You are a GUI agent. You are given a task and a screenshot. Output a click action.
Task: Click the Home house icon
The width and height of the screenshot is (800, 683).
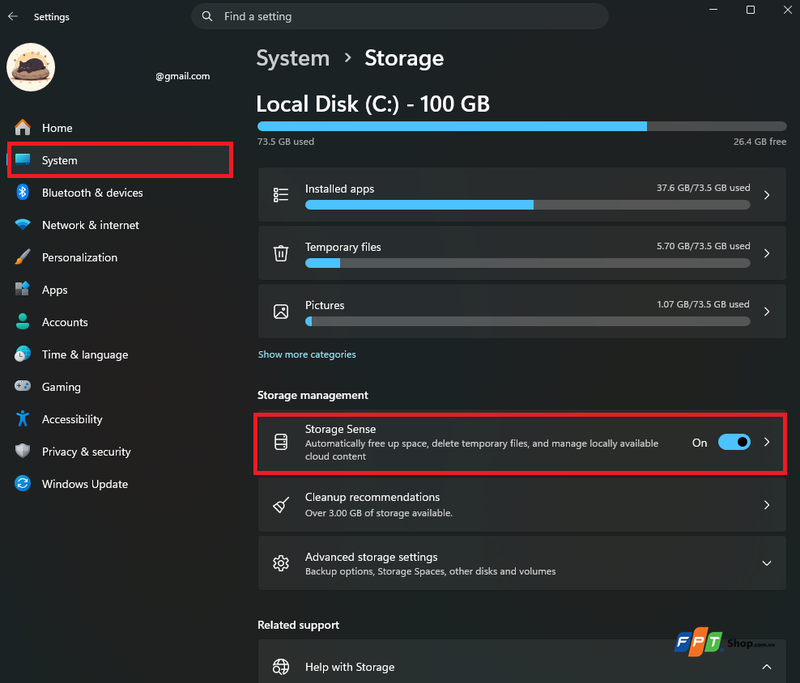pos(22,128)
